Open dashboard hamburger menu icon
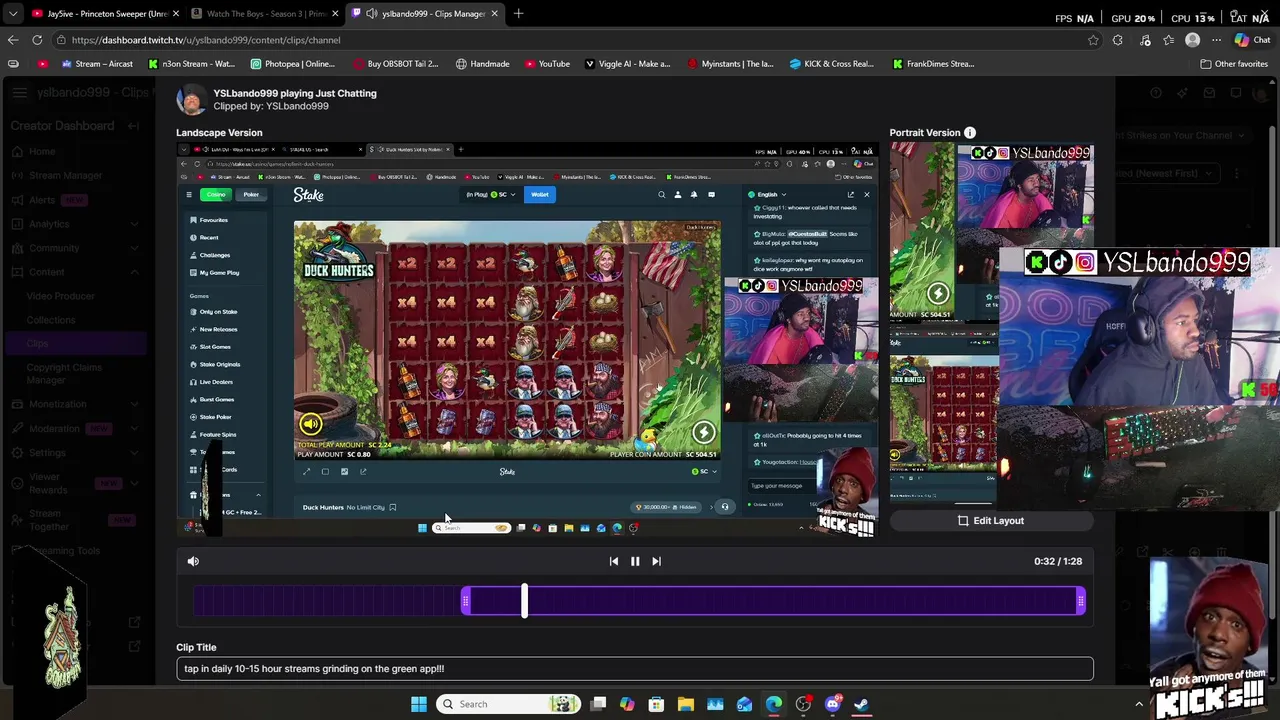The image size is (1280, 720). 19,93
